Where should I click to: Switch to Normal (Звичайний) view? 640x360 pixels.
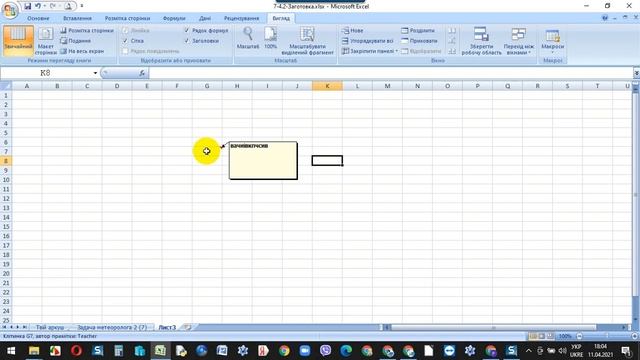pyautogui.click(x=18, y=40)
